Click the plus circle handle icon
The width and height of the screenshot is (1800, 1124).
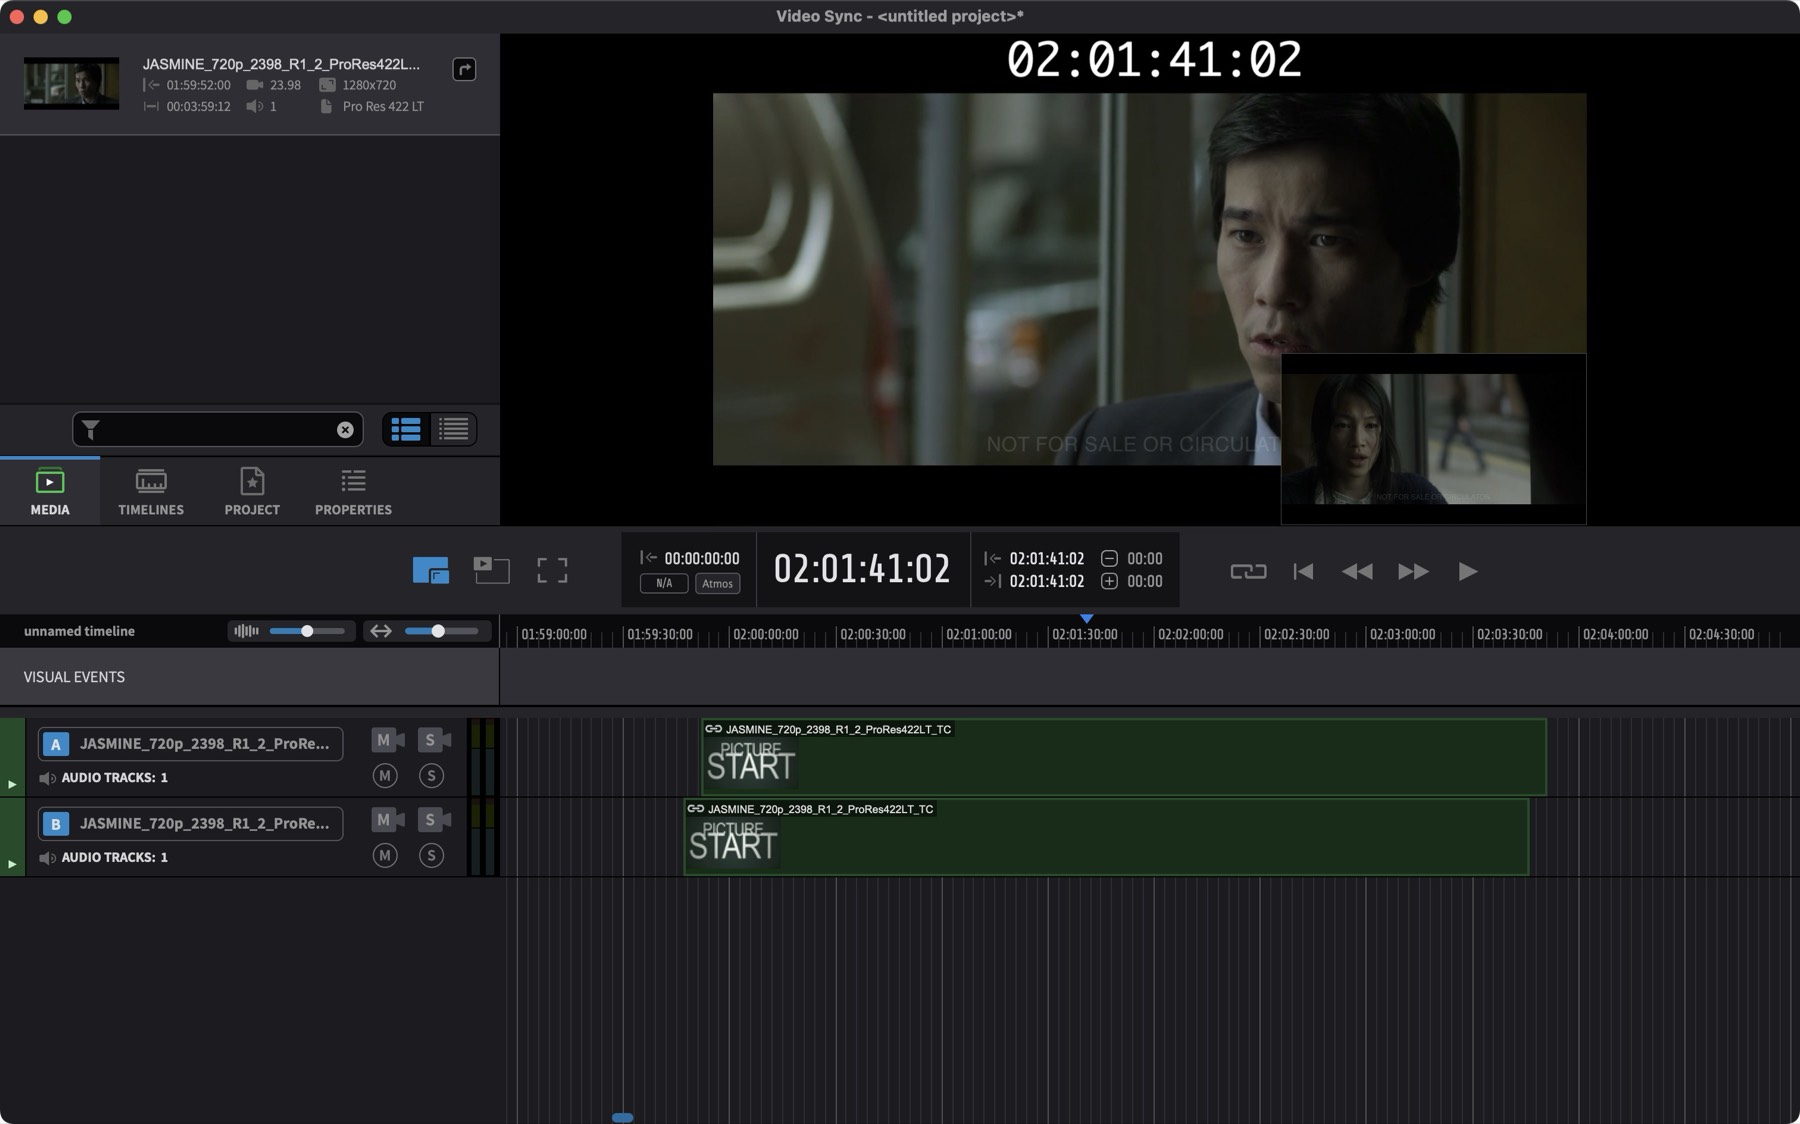coord(1109,581)
